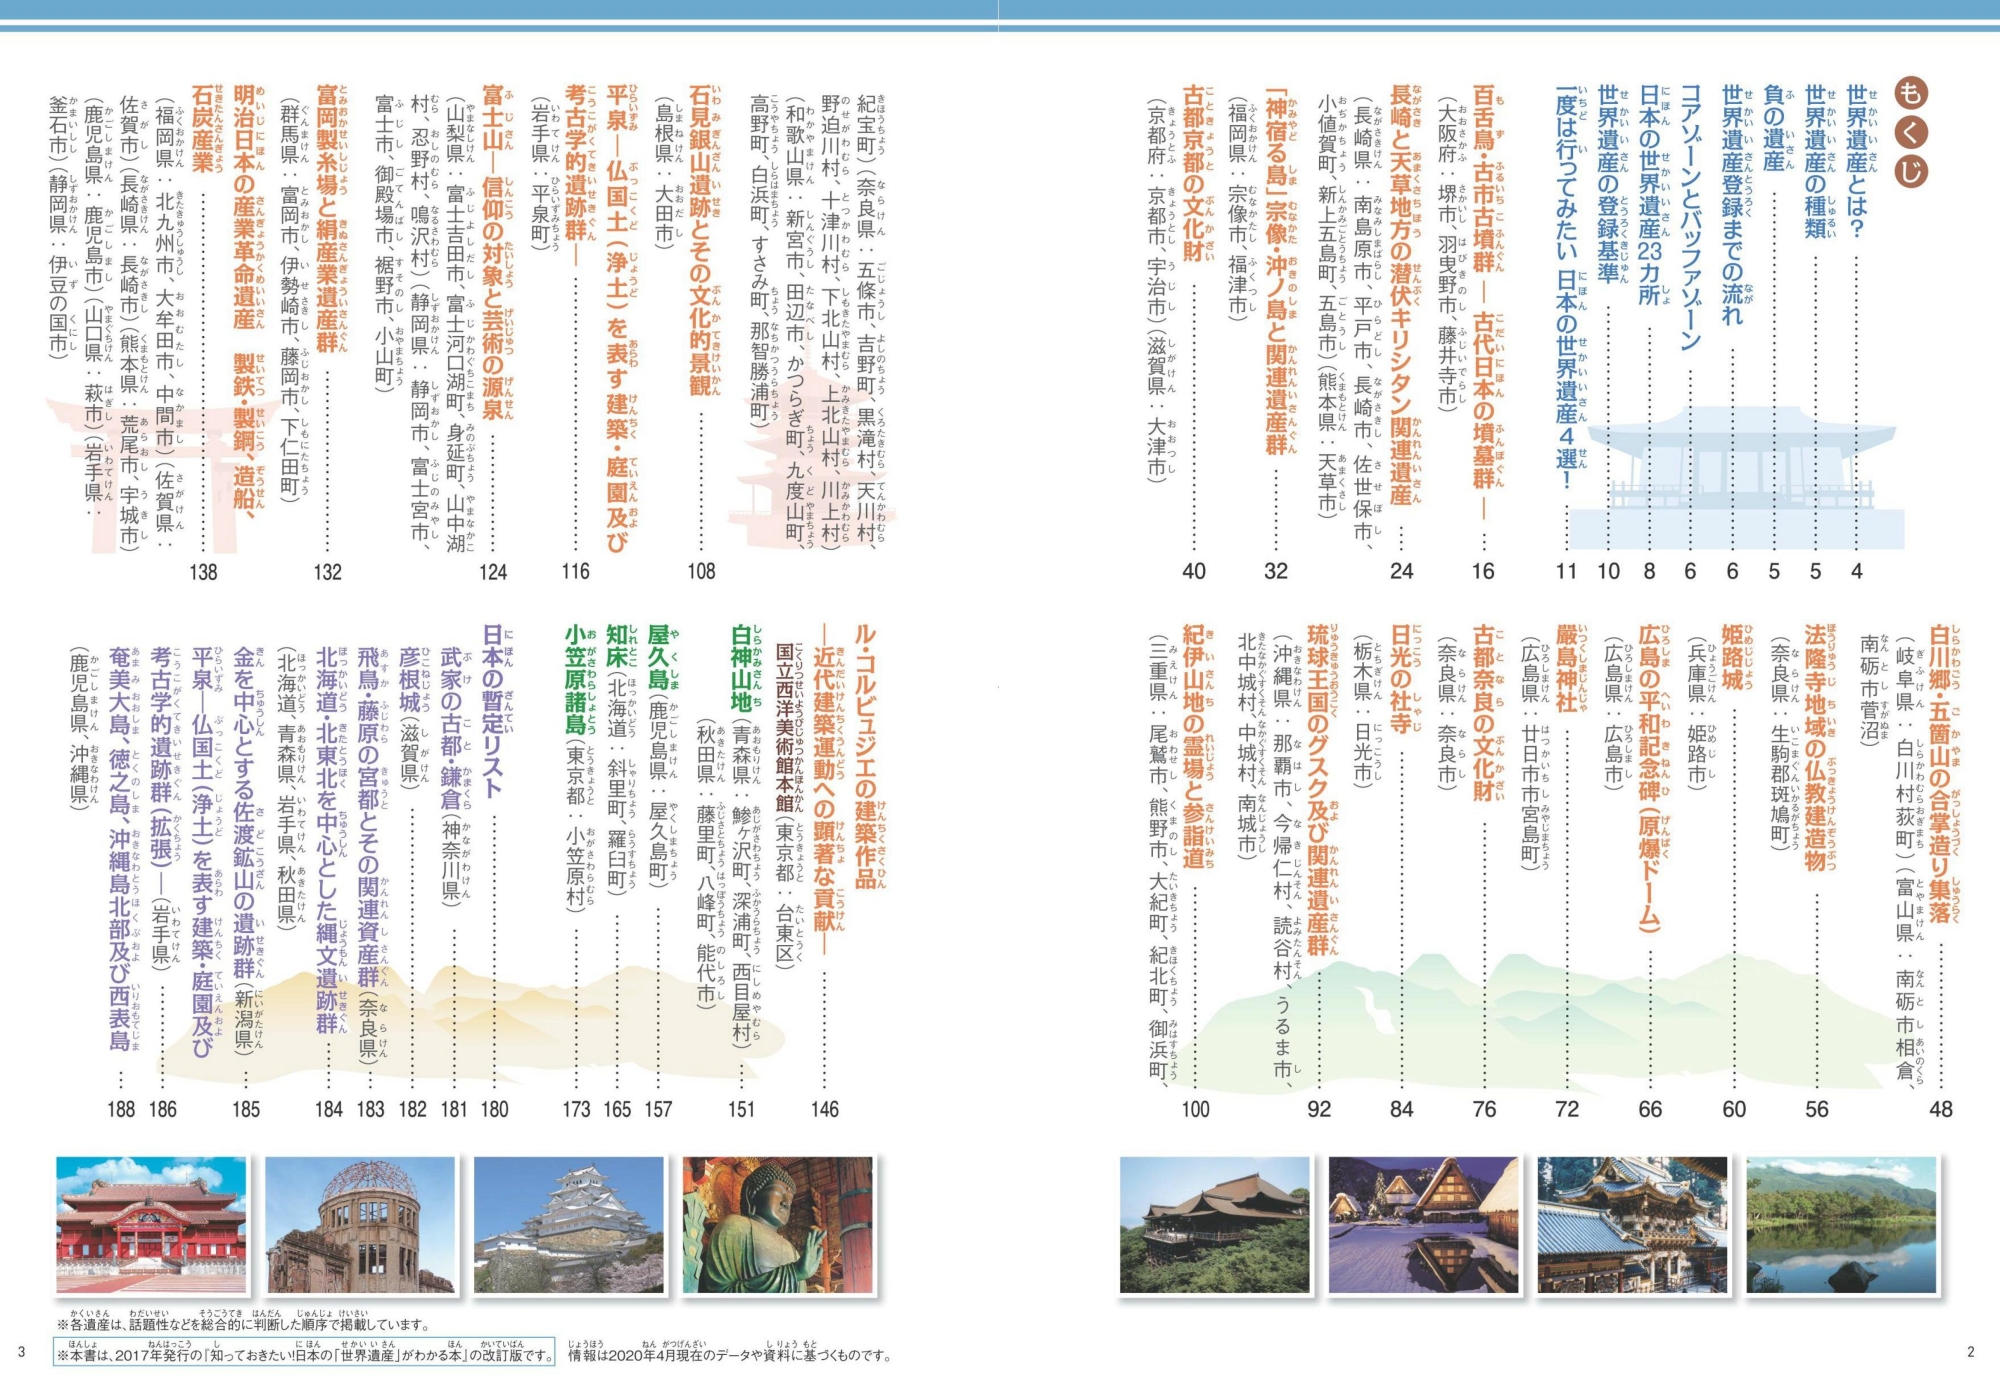The width and height of the screenshot is (2000, 1388).
Task: Click page number 40
Action: 1194,571
